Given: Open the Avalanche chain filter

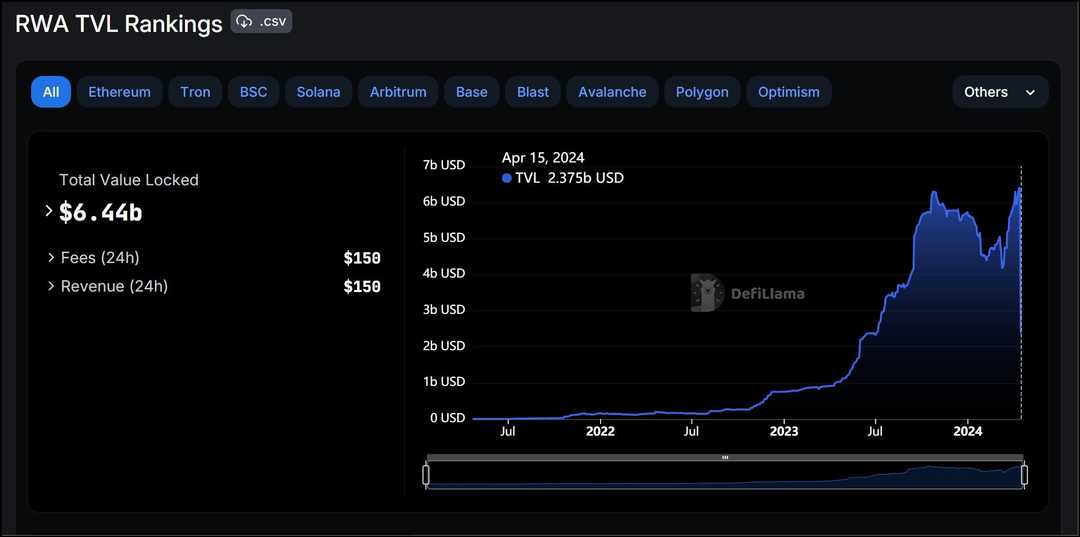Looking at the screenshot, I should click(x=612, y=92).
